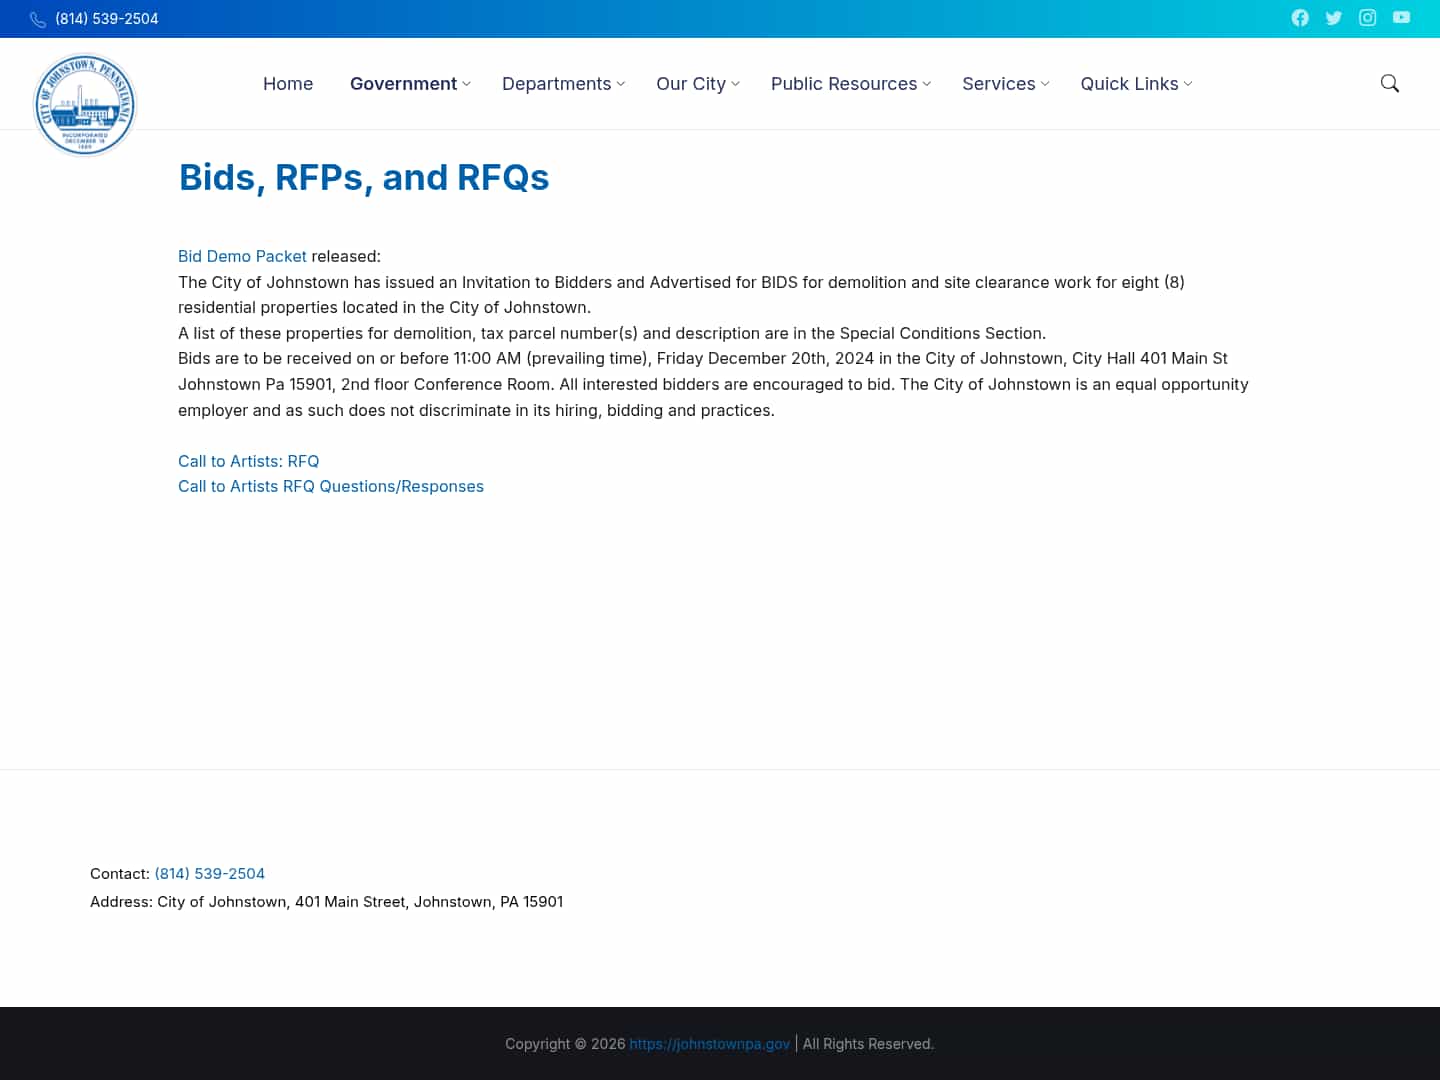Call the footer phone number link
This screenshot has width=1440, height=1080.
[x=210, y=873]
